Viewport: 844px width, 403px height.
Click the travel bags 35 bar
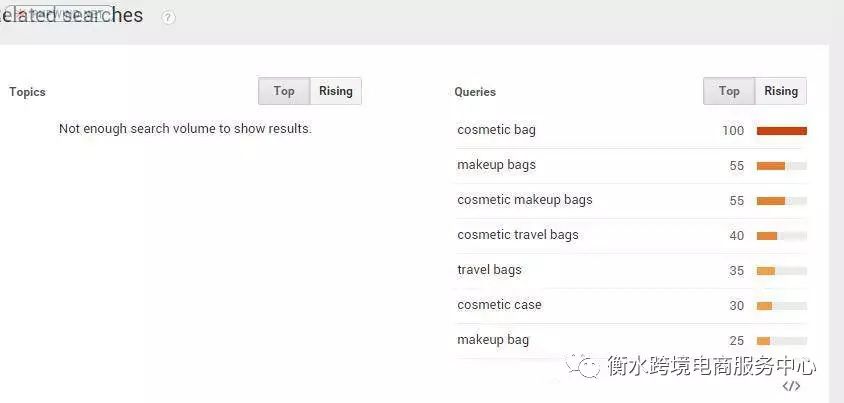(782, 271)
